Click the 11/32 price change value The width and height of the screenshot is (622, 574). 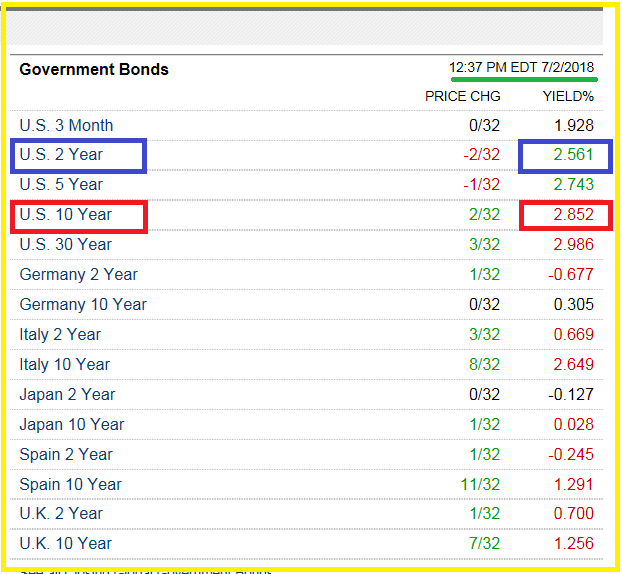click(x=480, y=485)
